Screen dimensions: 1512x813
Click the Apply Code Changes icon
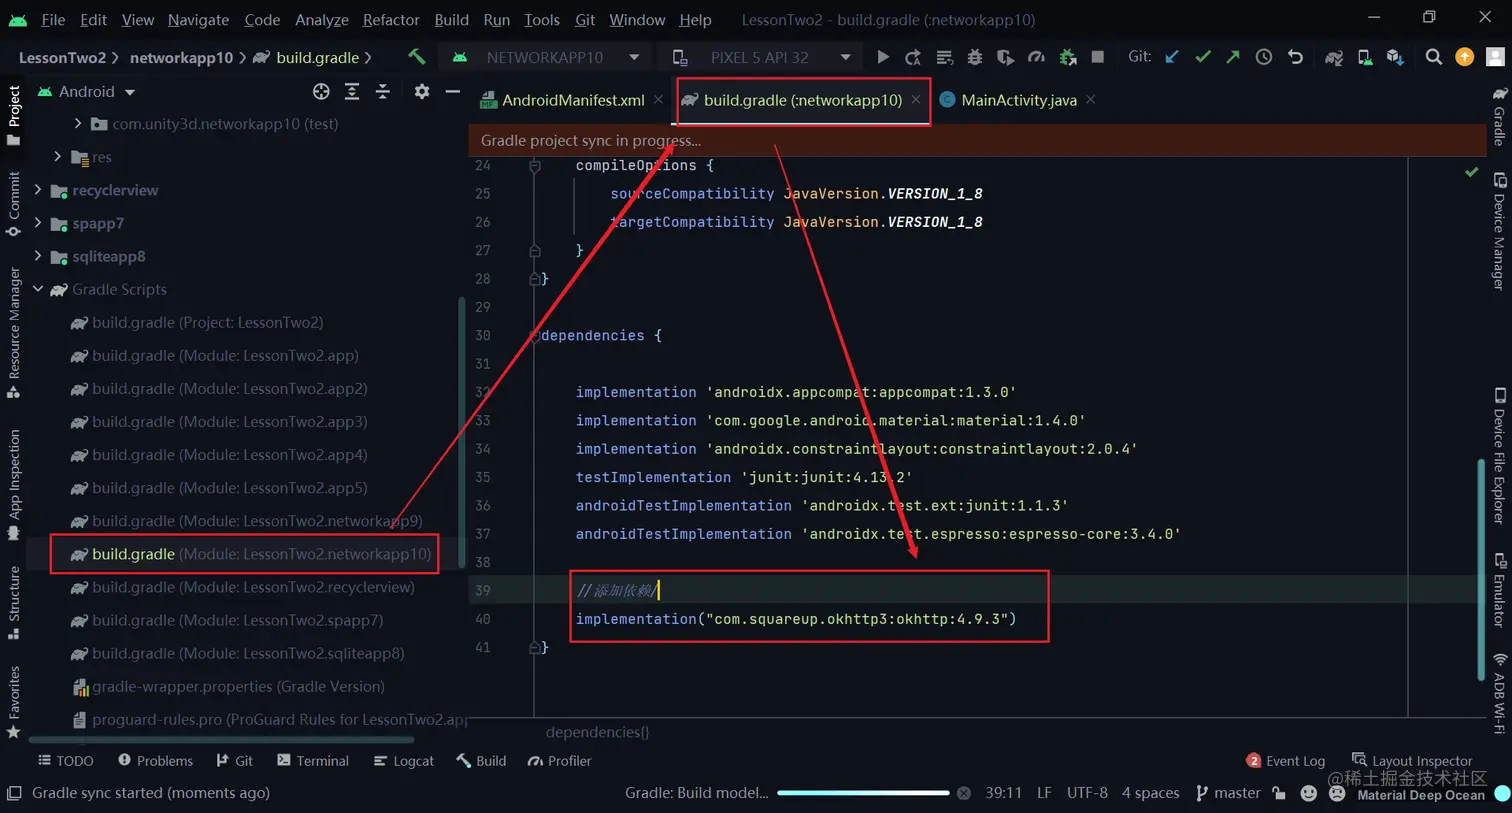point(944,57)
